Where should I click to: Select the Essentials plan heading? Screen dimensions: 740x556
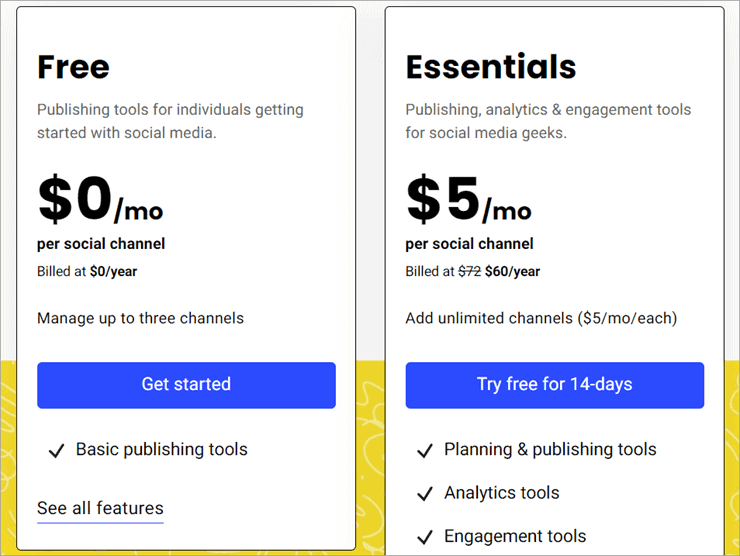click(x=490, y=66)
